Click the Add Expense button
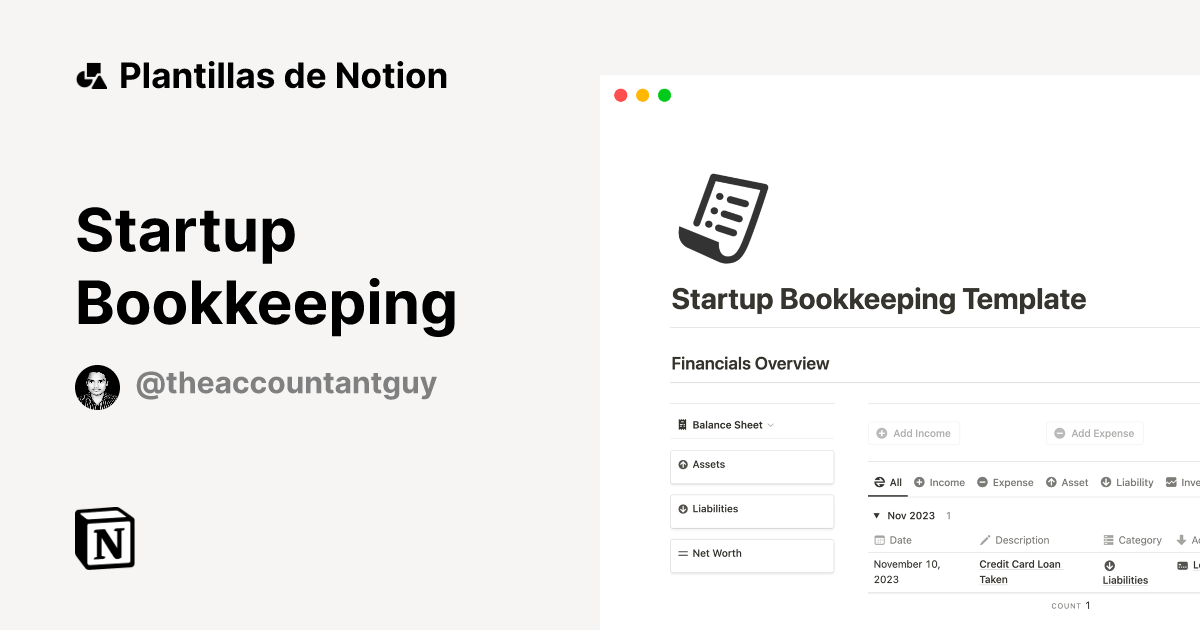Image resolution: width=1200 pixels, height=630 pixels. (1094, 433)
